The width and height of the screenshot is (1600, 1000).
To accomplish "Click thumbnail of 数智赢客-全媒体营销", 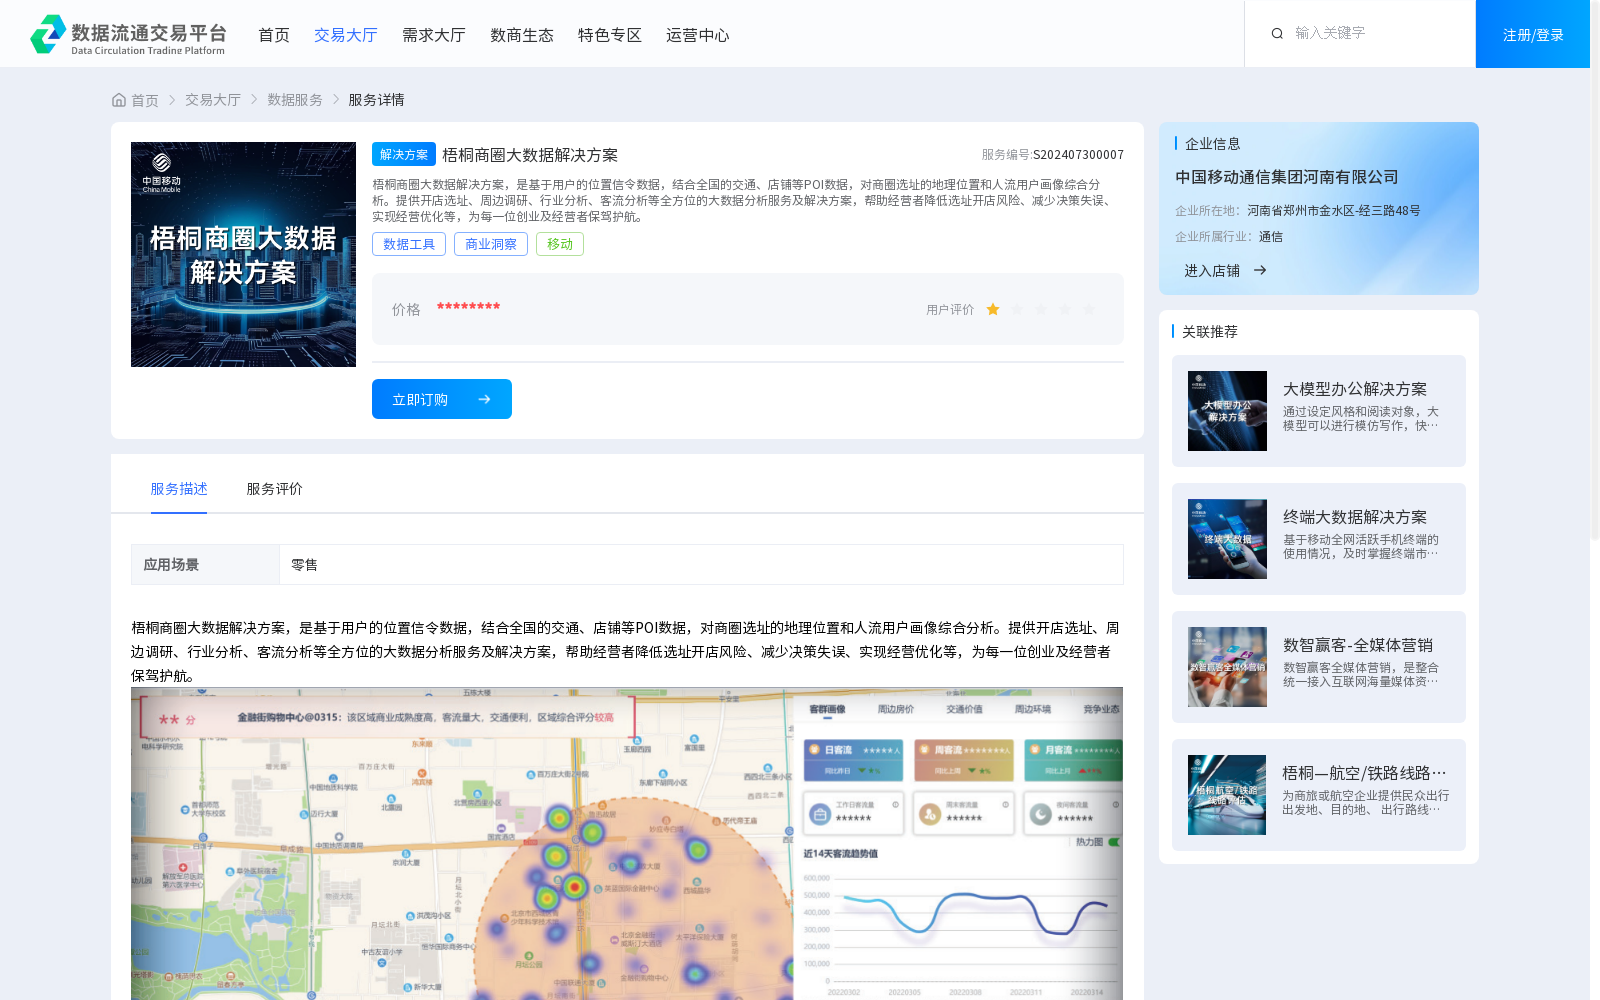I will (1227, 667).
